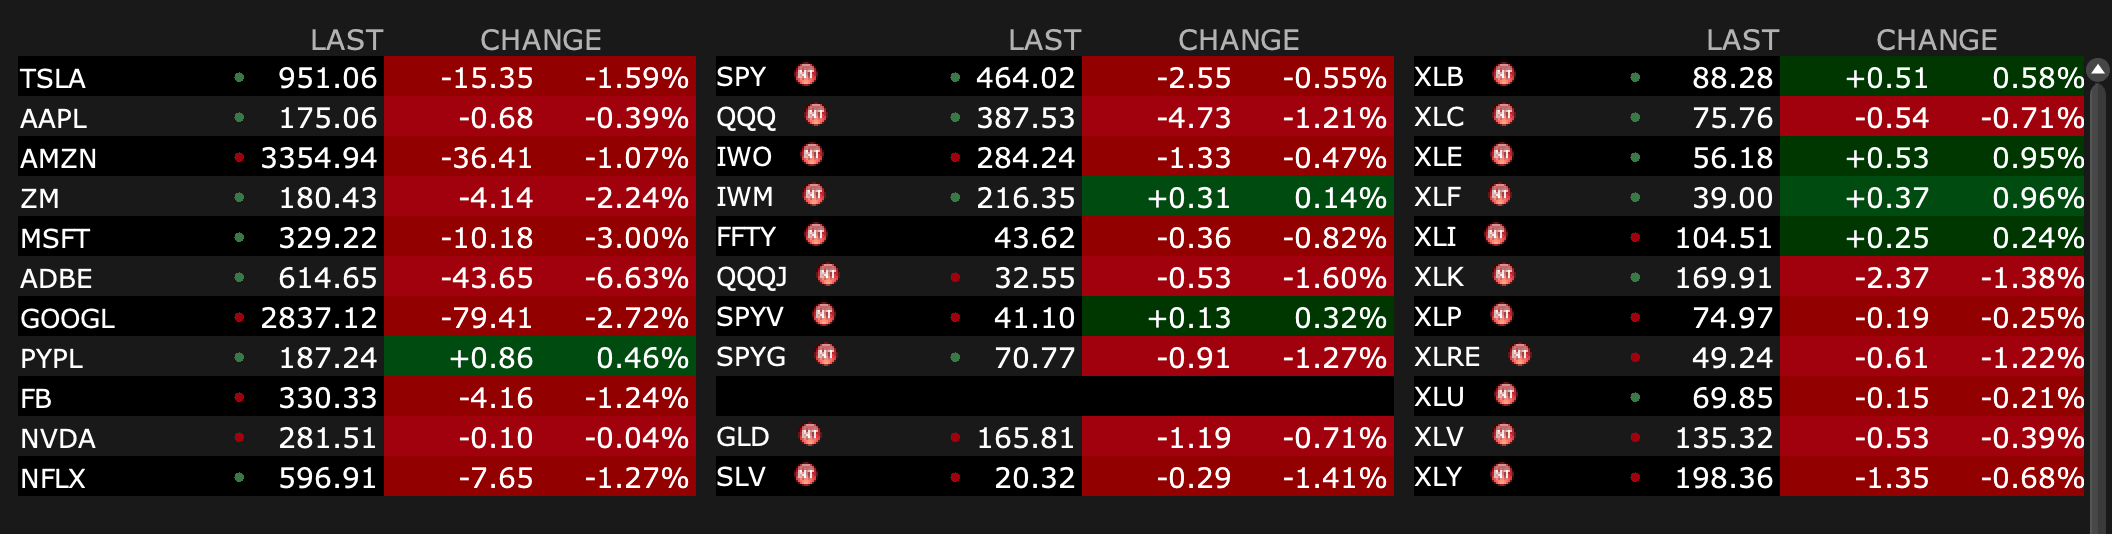Viewport: 2112px width, 534px height.
Task: Select the NT badge next to GLD
Action: pyautogui.click(x=810, y=435)
